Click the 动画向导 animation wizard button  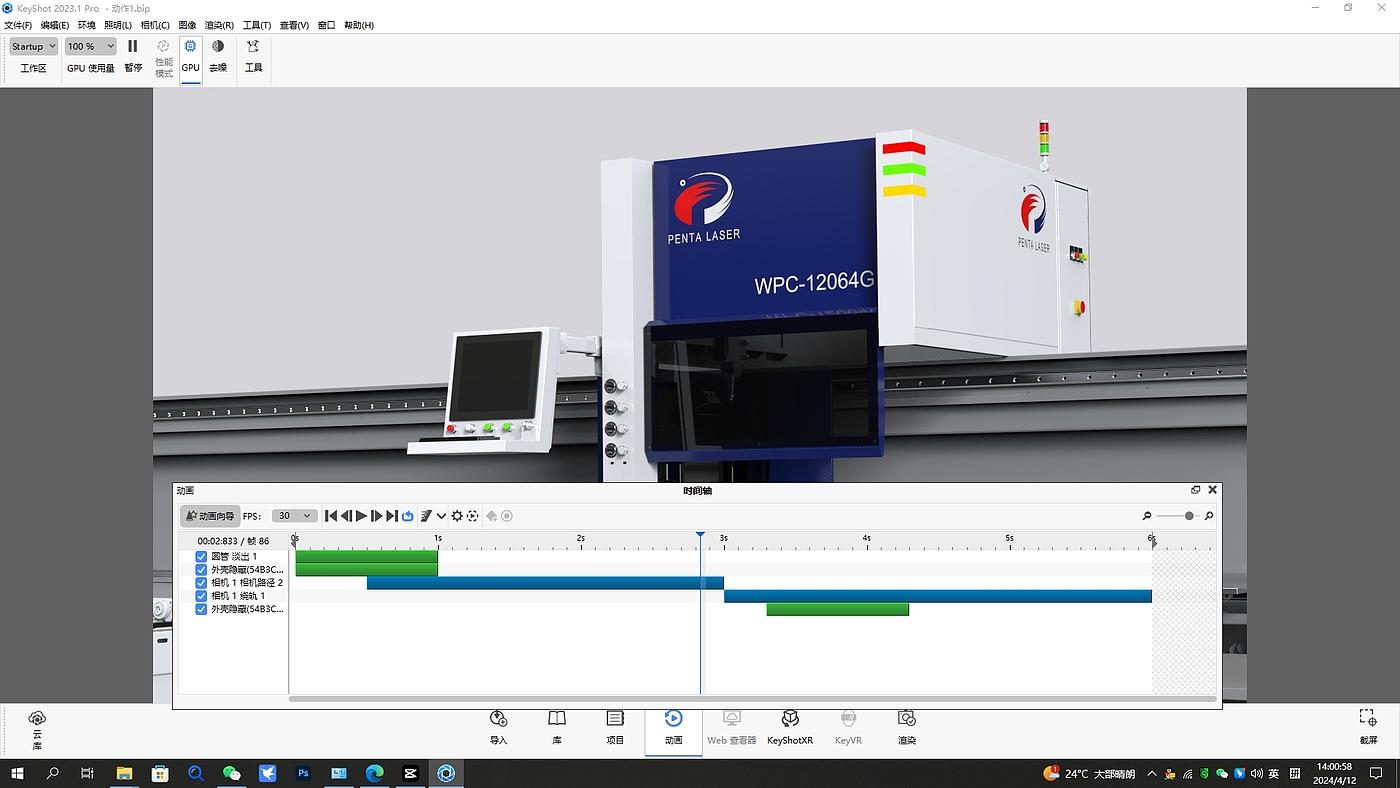(210, 516)
